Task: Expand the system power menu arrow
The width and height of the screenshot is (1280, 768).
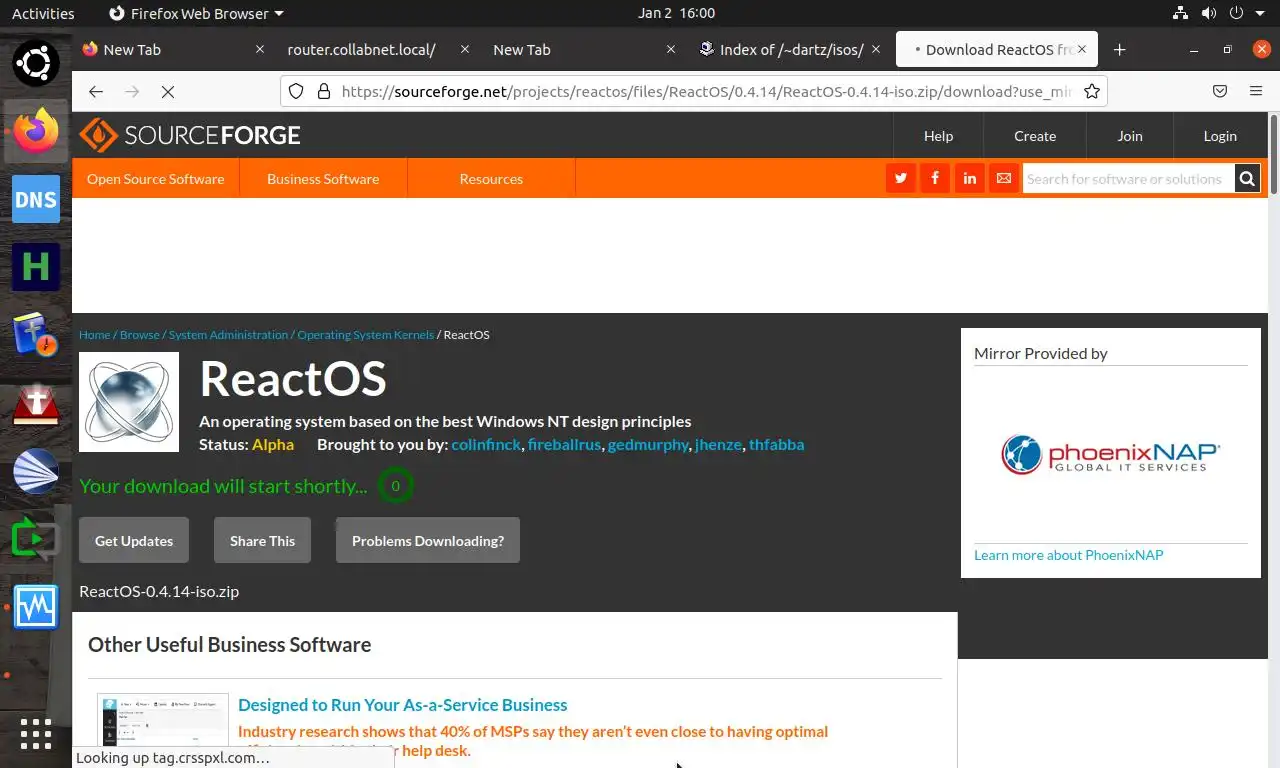Action: [x=1260, y=13]
